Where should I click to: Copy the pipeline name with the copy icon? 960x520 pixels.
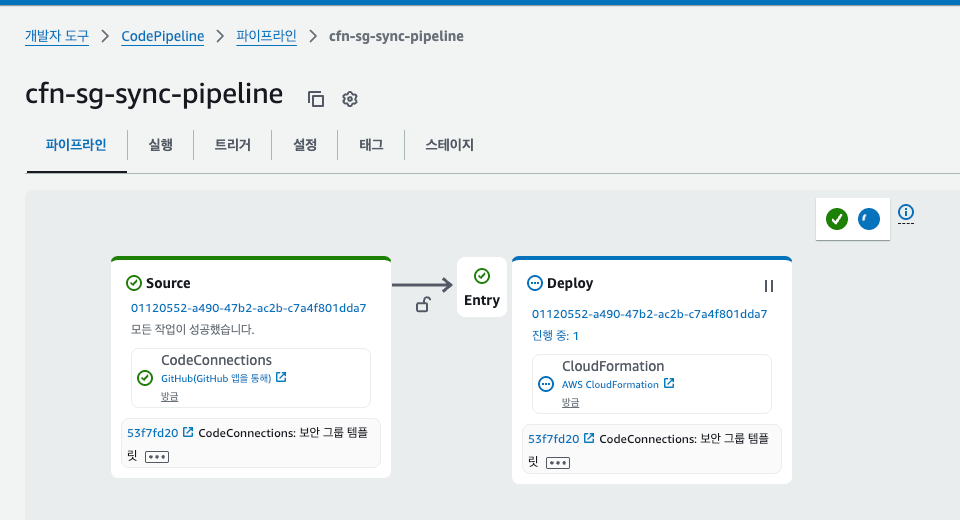[316, 99]
